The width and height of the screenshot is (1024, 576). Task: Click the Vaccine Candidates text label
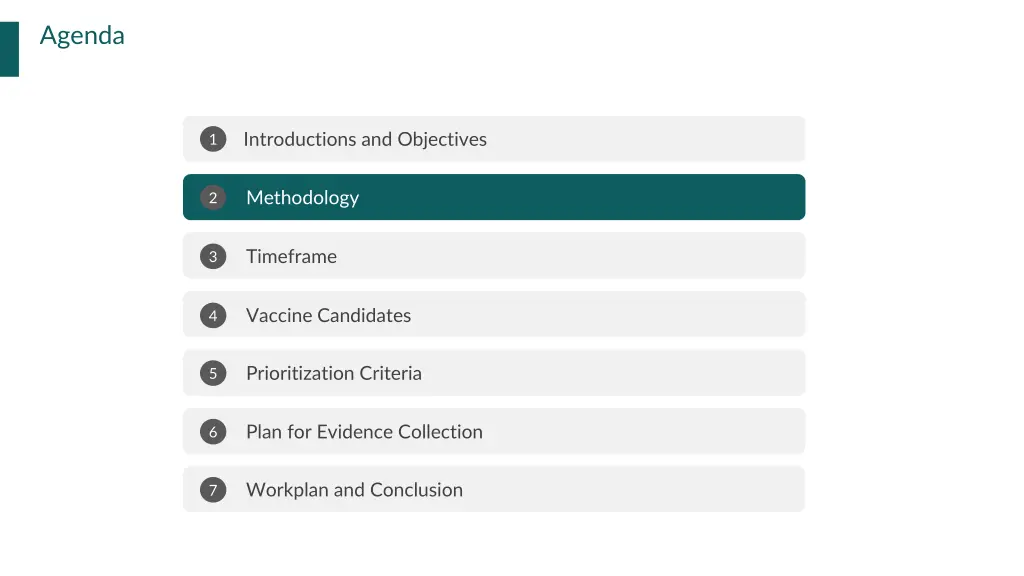click(328, 315)
